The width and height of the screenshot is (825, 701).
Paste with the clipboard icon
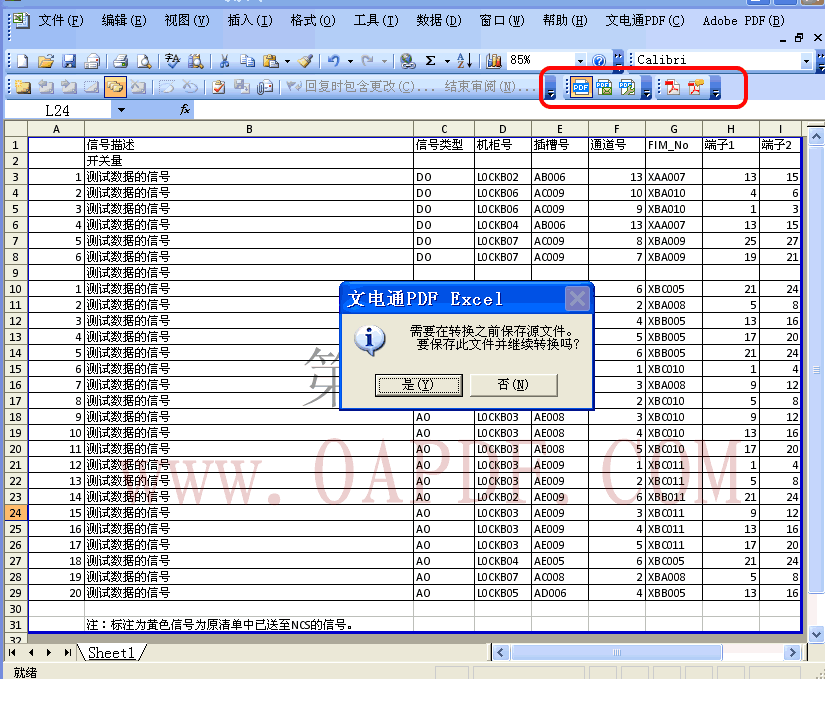click(270, 61)
